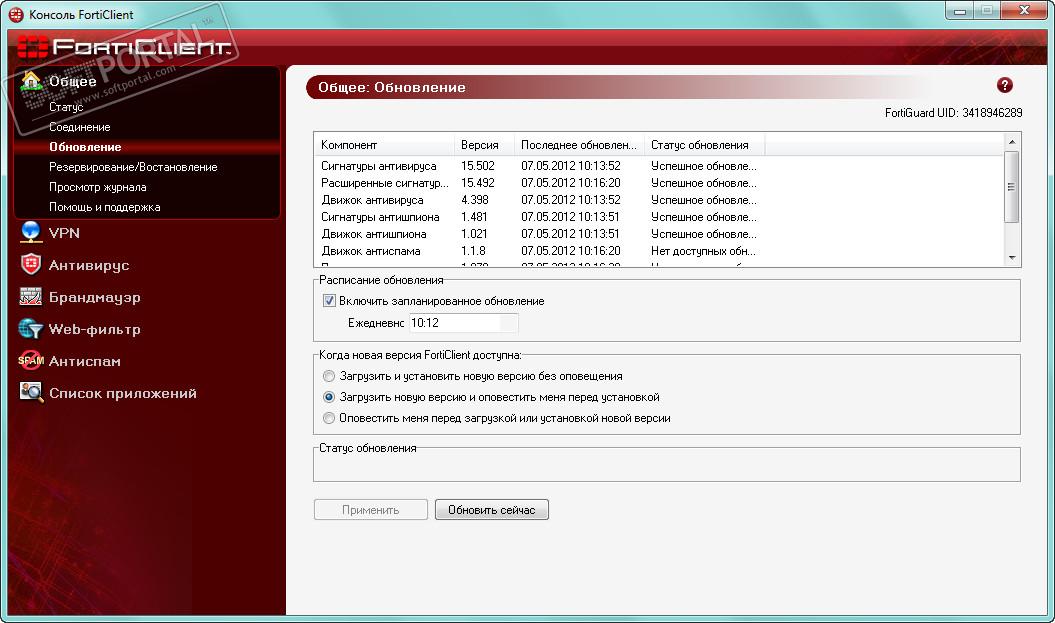Click the component list scroll down arrow
The width and height of the screenshot is (1055, 623).
(x=1012, y=258)
